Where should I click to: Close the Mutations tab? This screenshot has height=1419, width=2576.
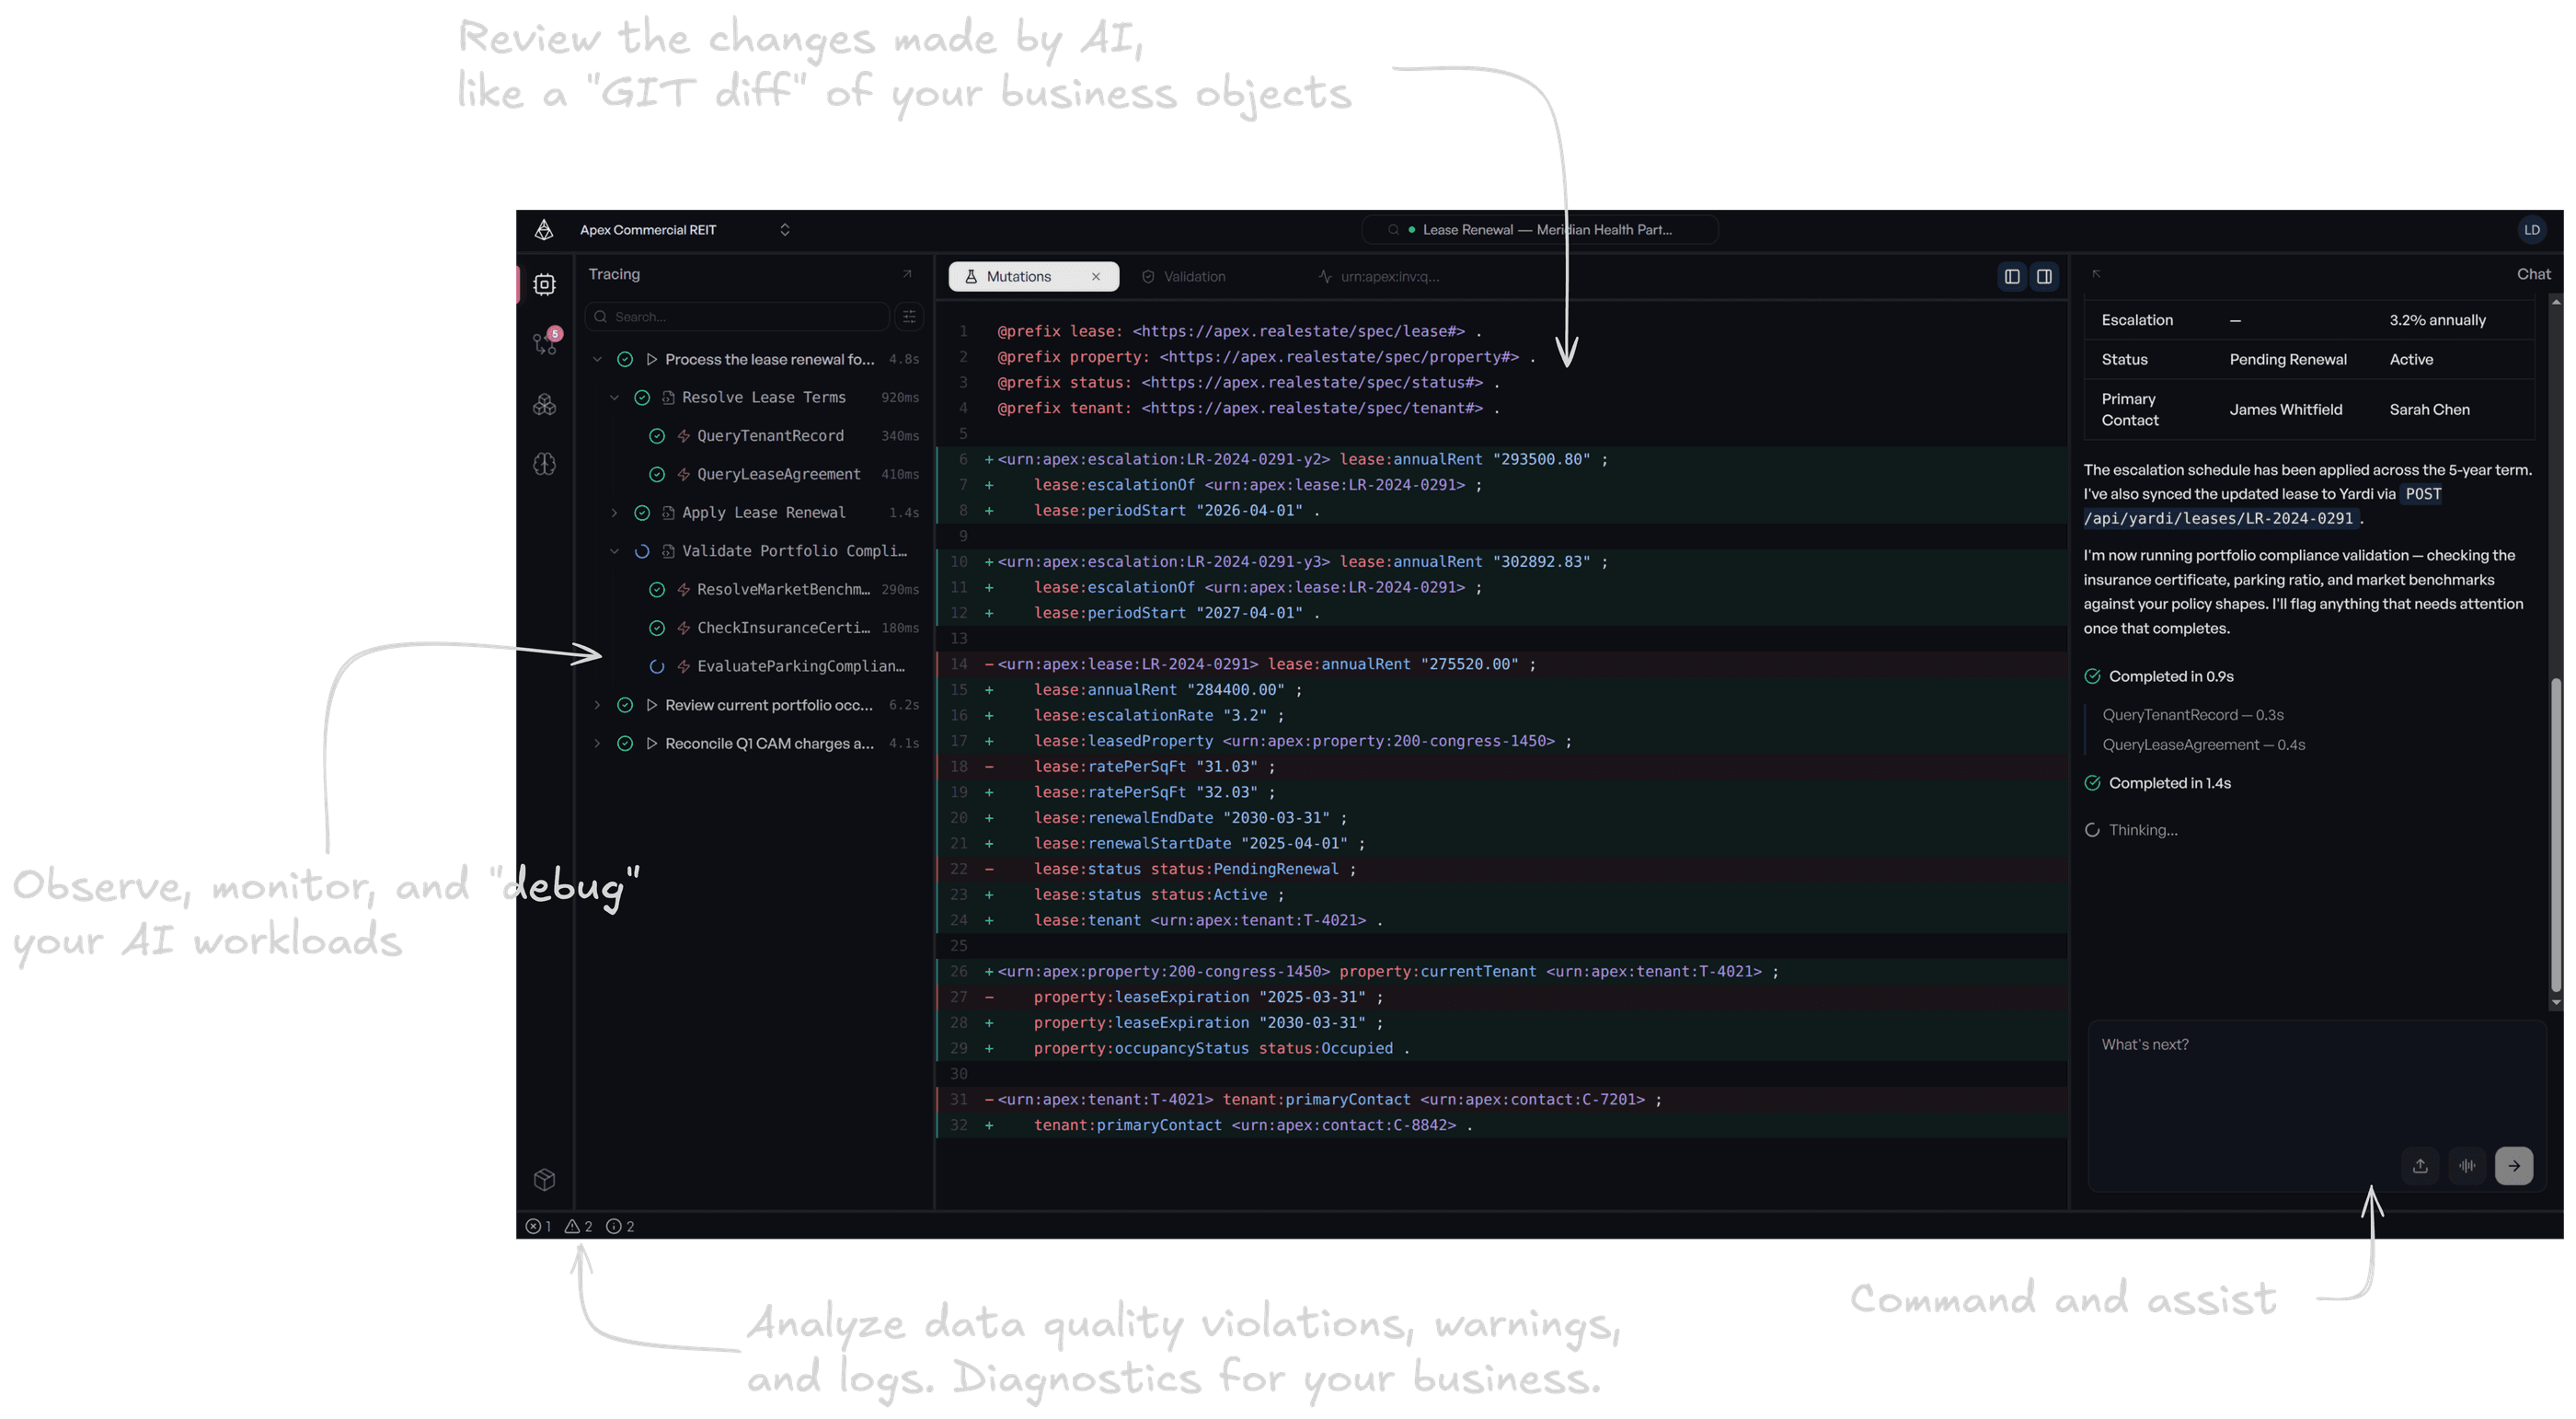1096,277
